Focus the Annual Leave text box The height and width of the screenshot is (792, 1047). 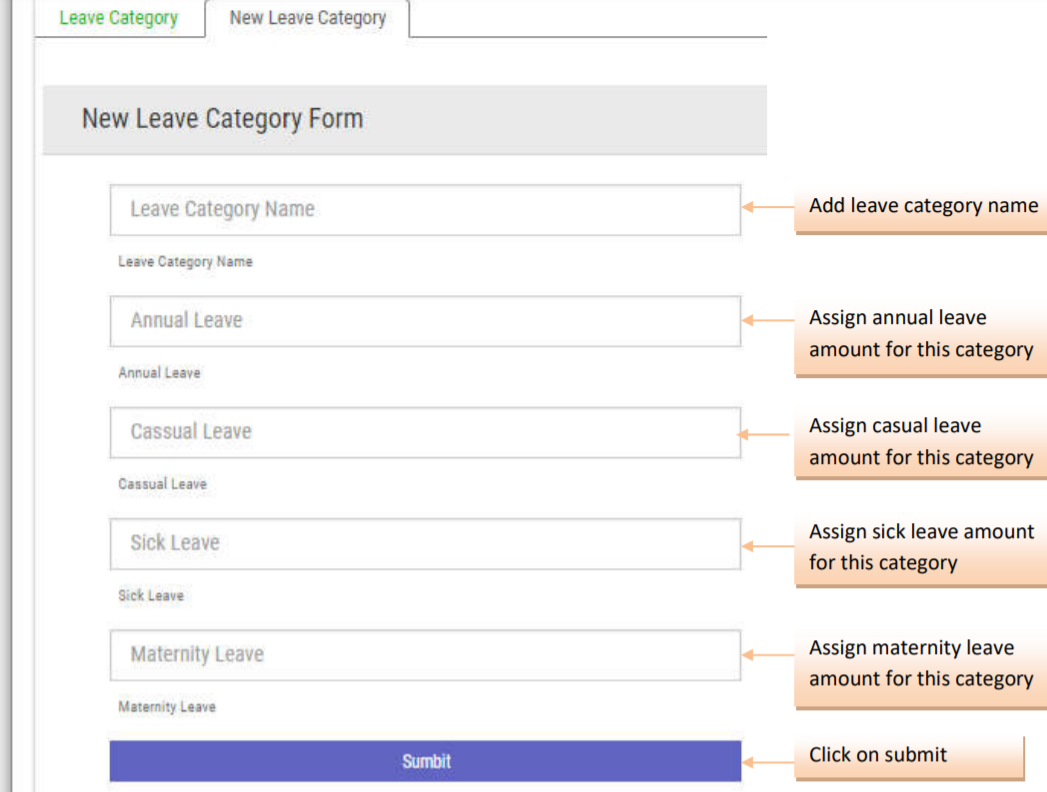425,321
